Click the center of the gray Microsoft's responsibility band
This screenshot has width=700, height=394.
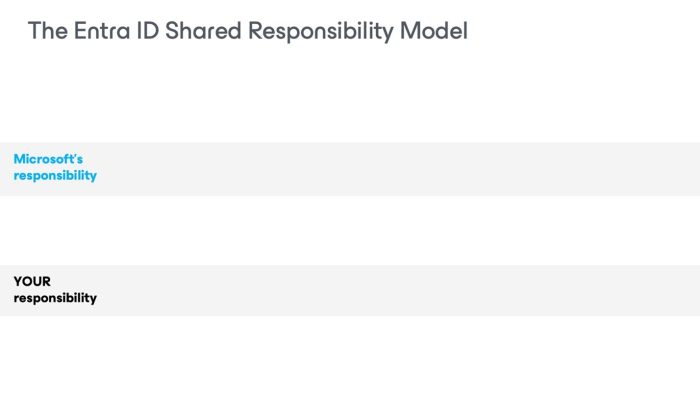pyautogui.click(x=350, y=169)
